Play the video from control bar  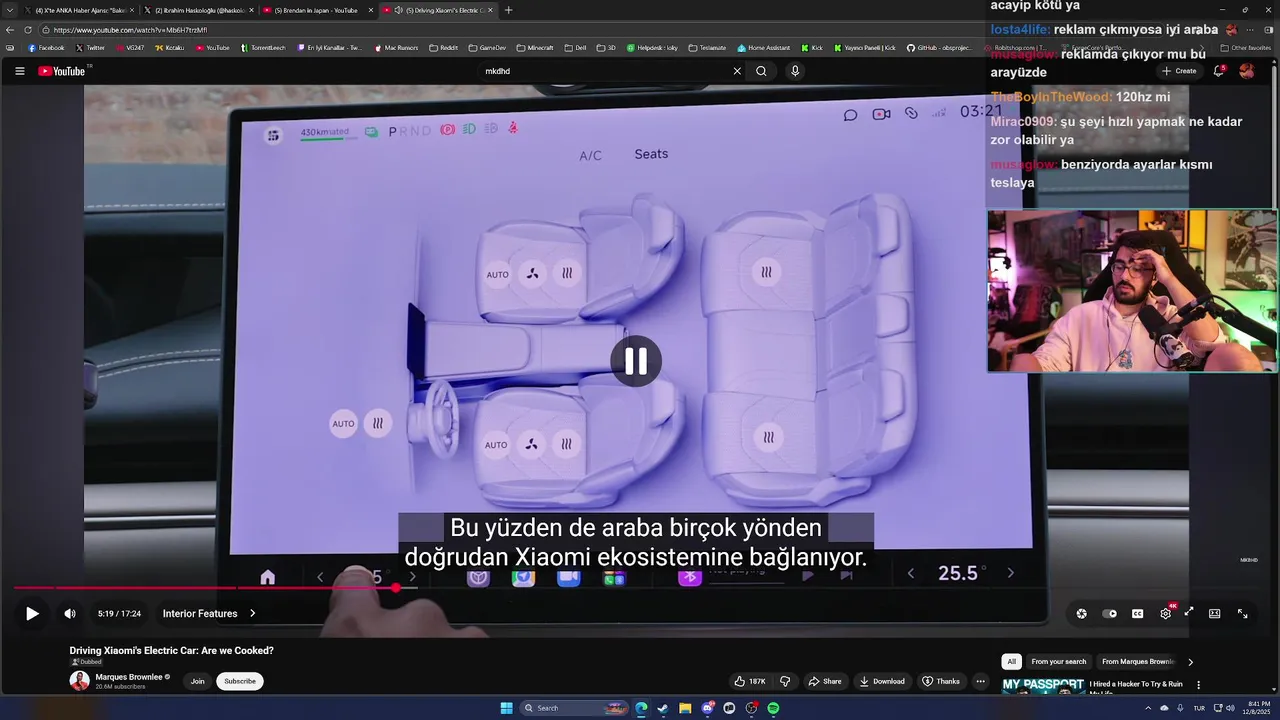point(32,614)
